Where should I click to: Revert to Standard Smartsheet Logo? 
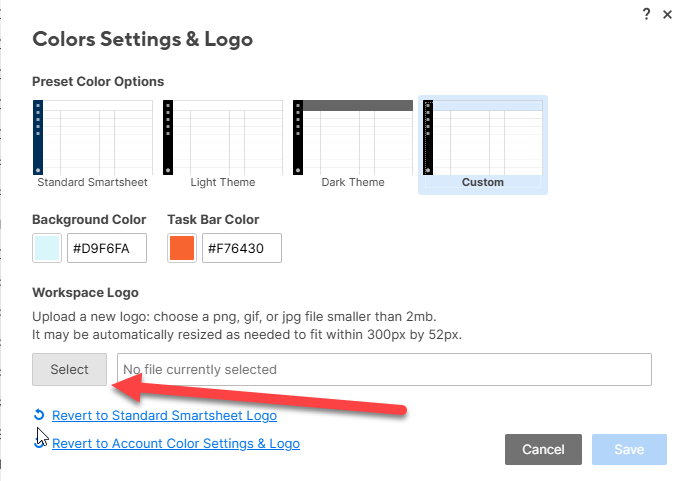coord(164,416)
